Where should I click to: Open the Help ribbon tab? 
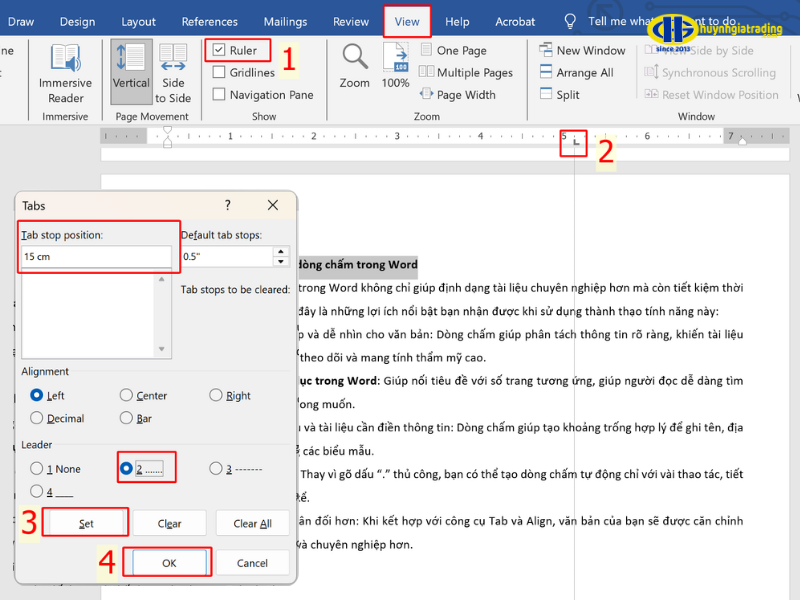pos(457,21)
